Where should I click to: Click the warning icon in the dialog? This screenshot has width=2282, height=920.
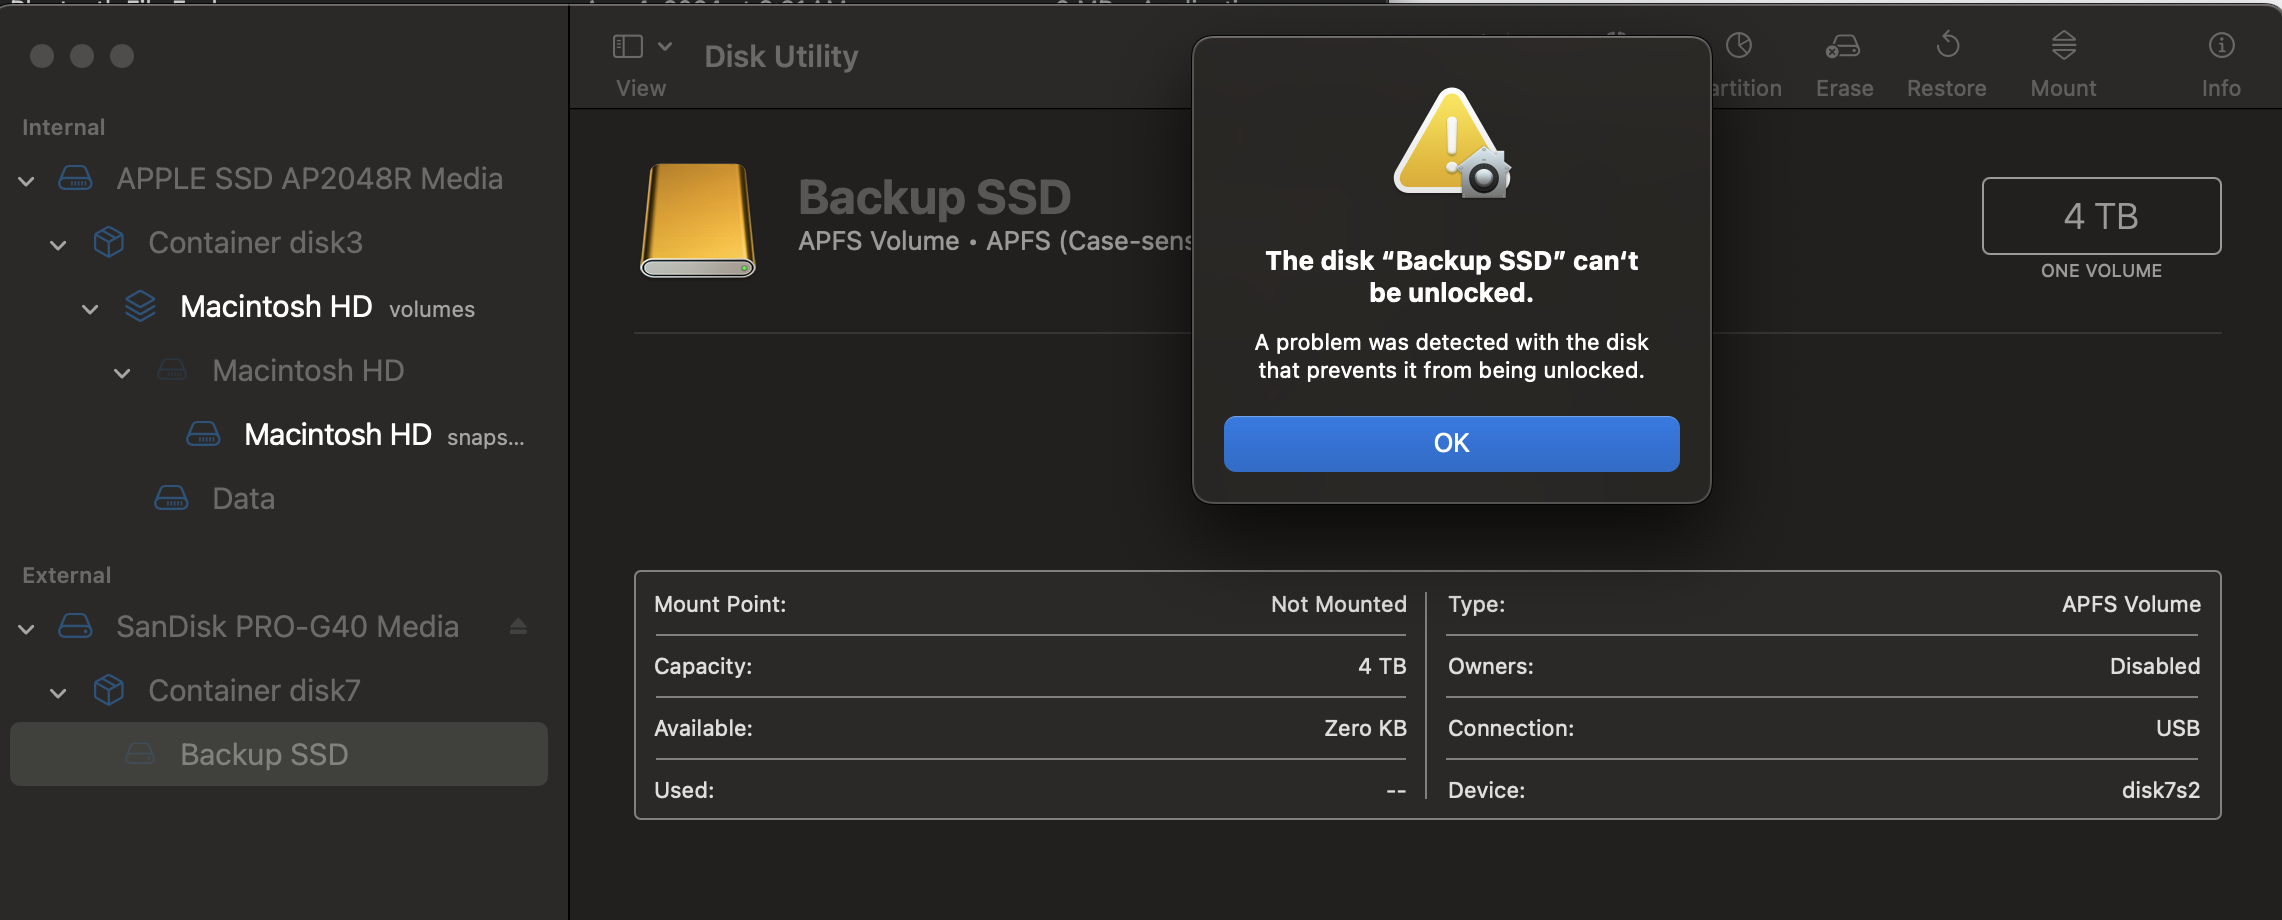point(1451,143)
